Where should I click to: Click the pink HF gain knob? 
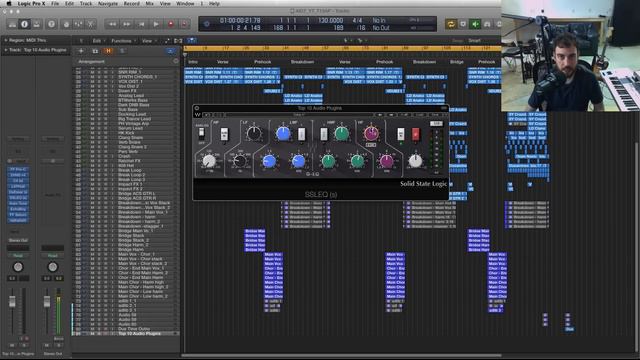tap(371, 133)
